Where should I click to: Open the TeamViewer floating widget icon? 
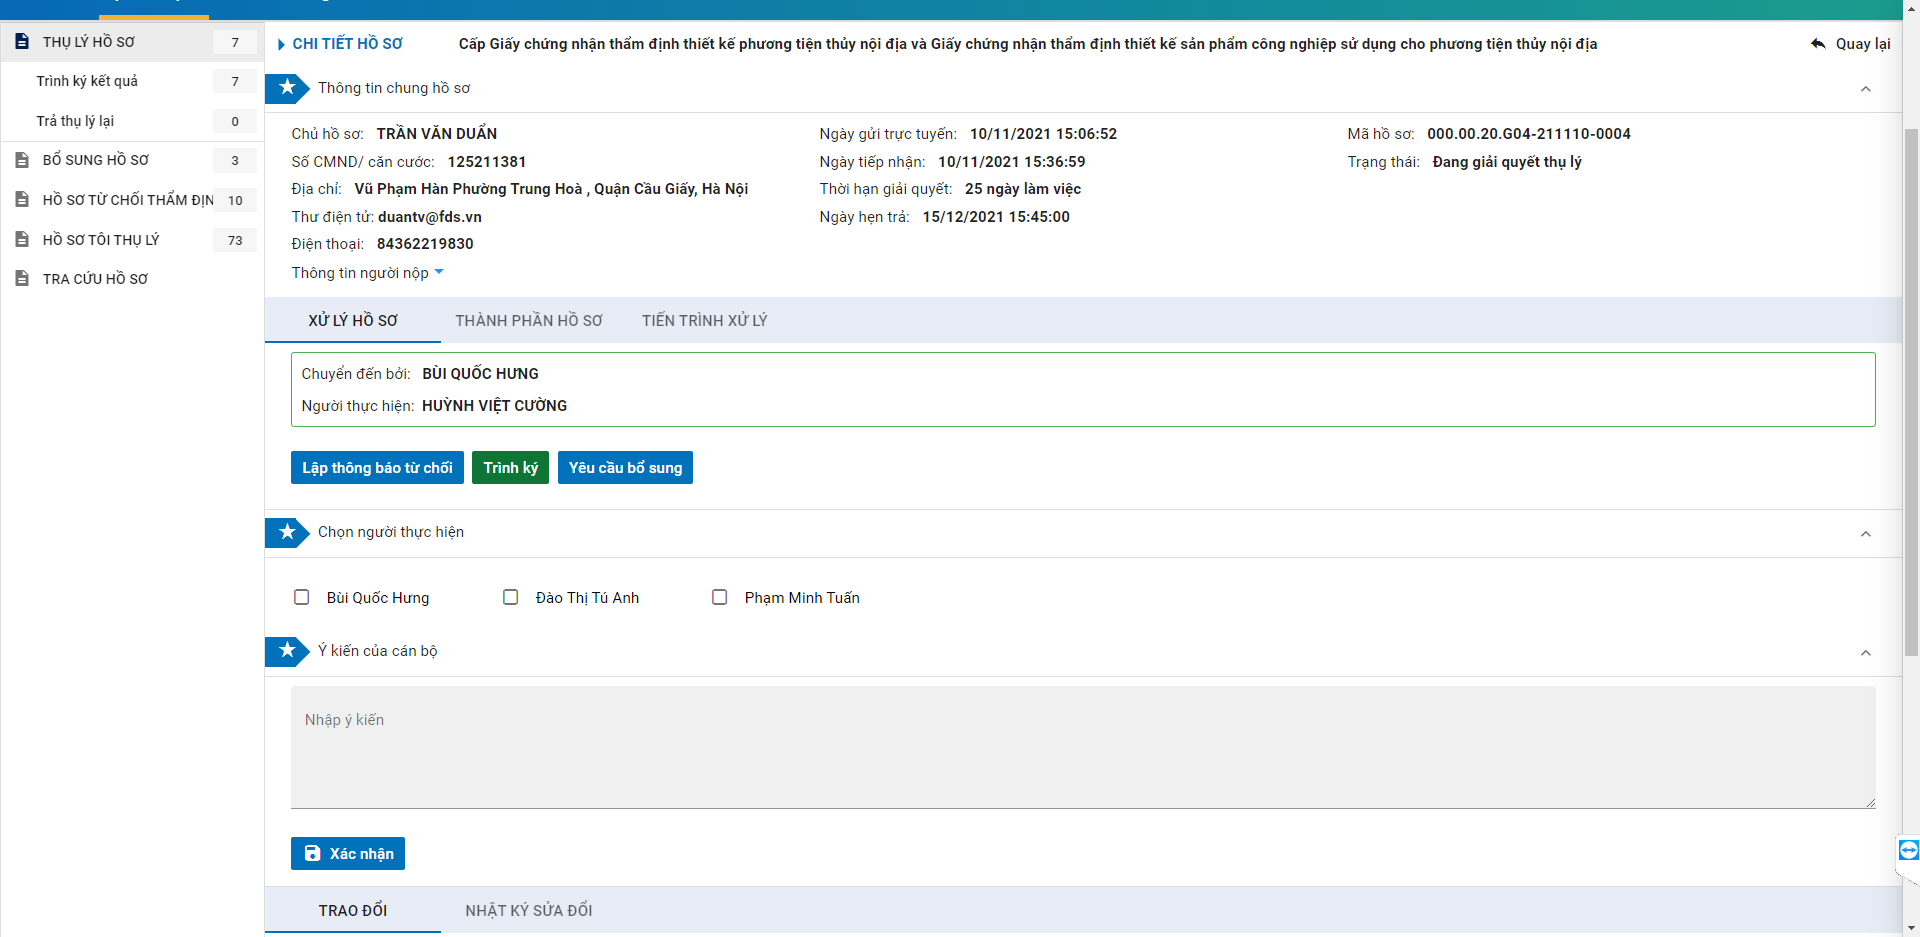coord(1908,850)
